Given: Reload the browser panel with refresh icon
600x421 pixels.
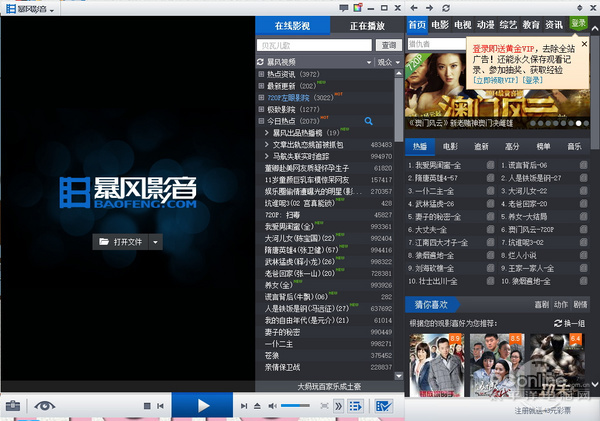Looking at the screenshot, I should pos(446,8).
